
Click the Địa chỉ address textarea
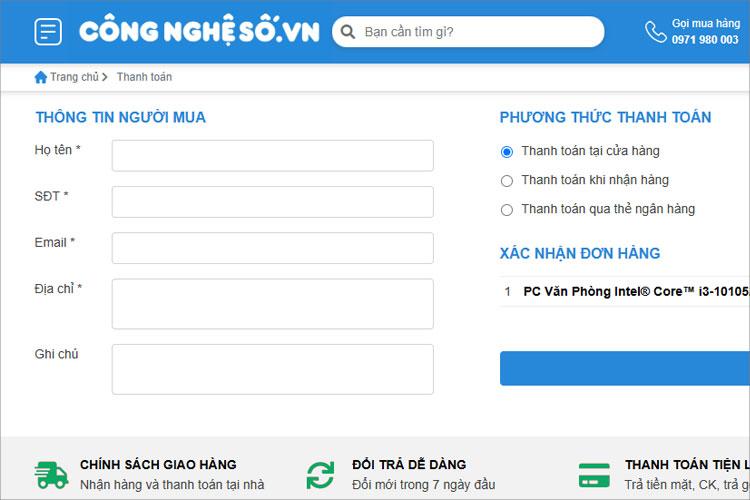tap(272, 304)
